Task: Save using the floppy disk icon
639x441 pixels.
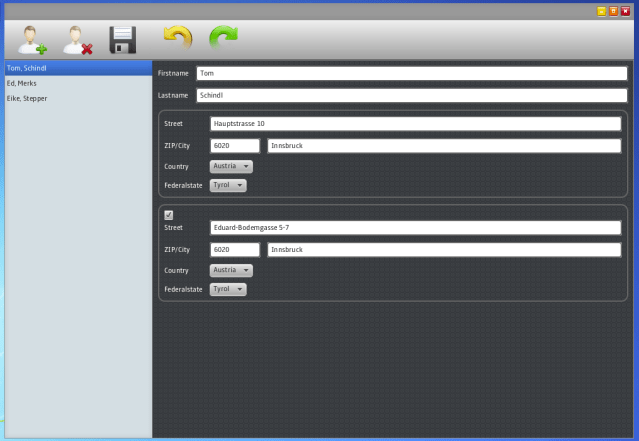Action: pos(123,40)
